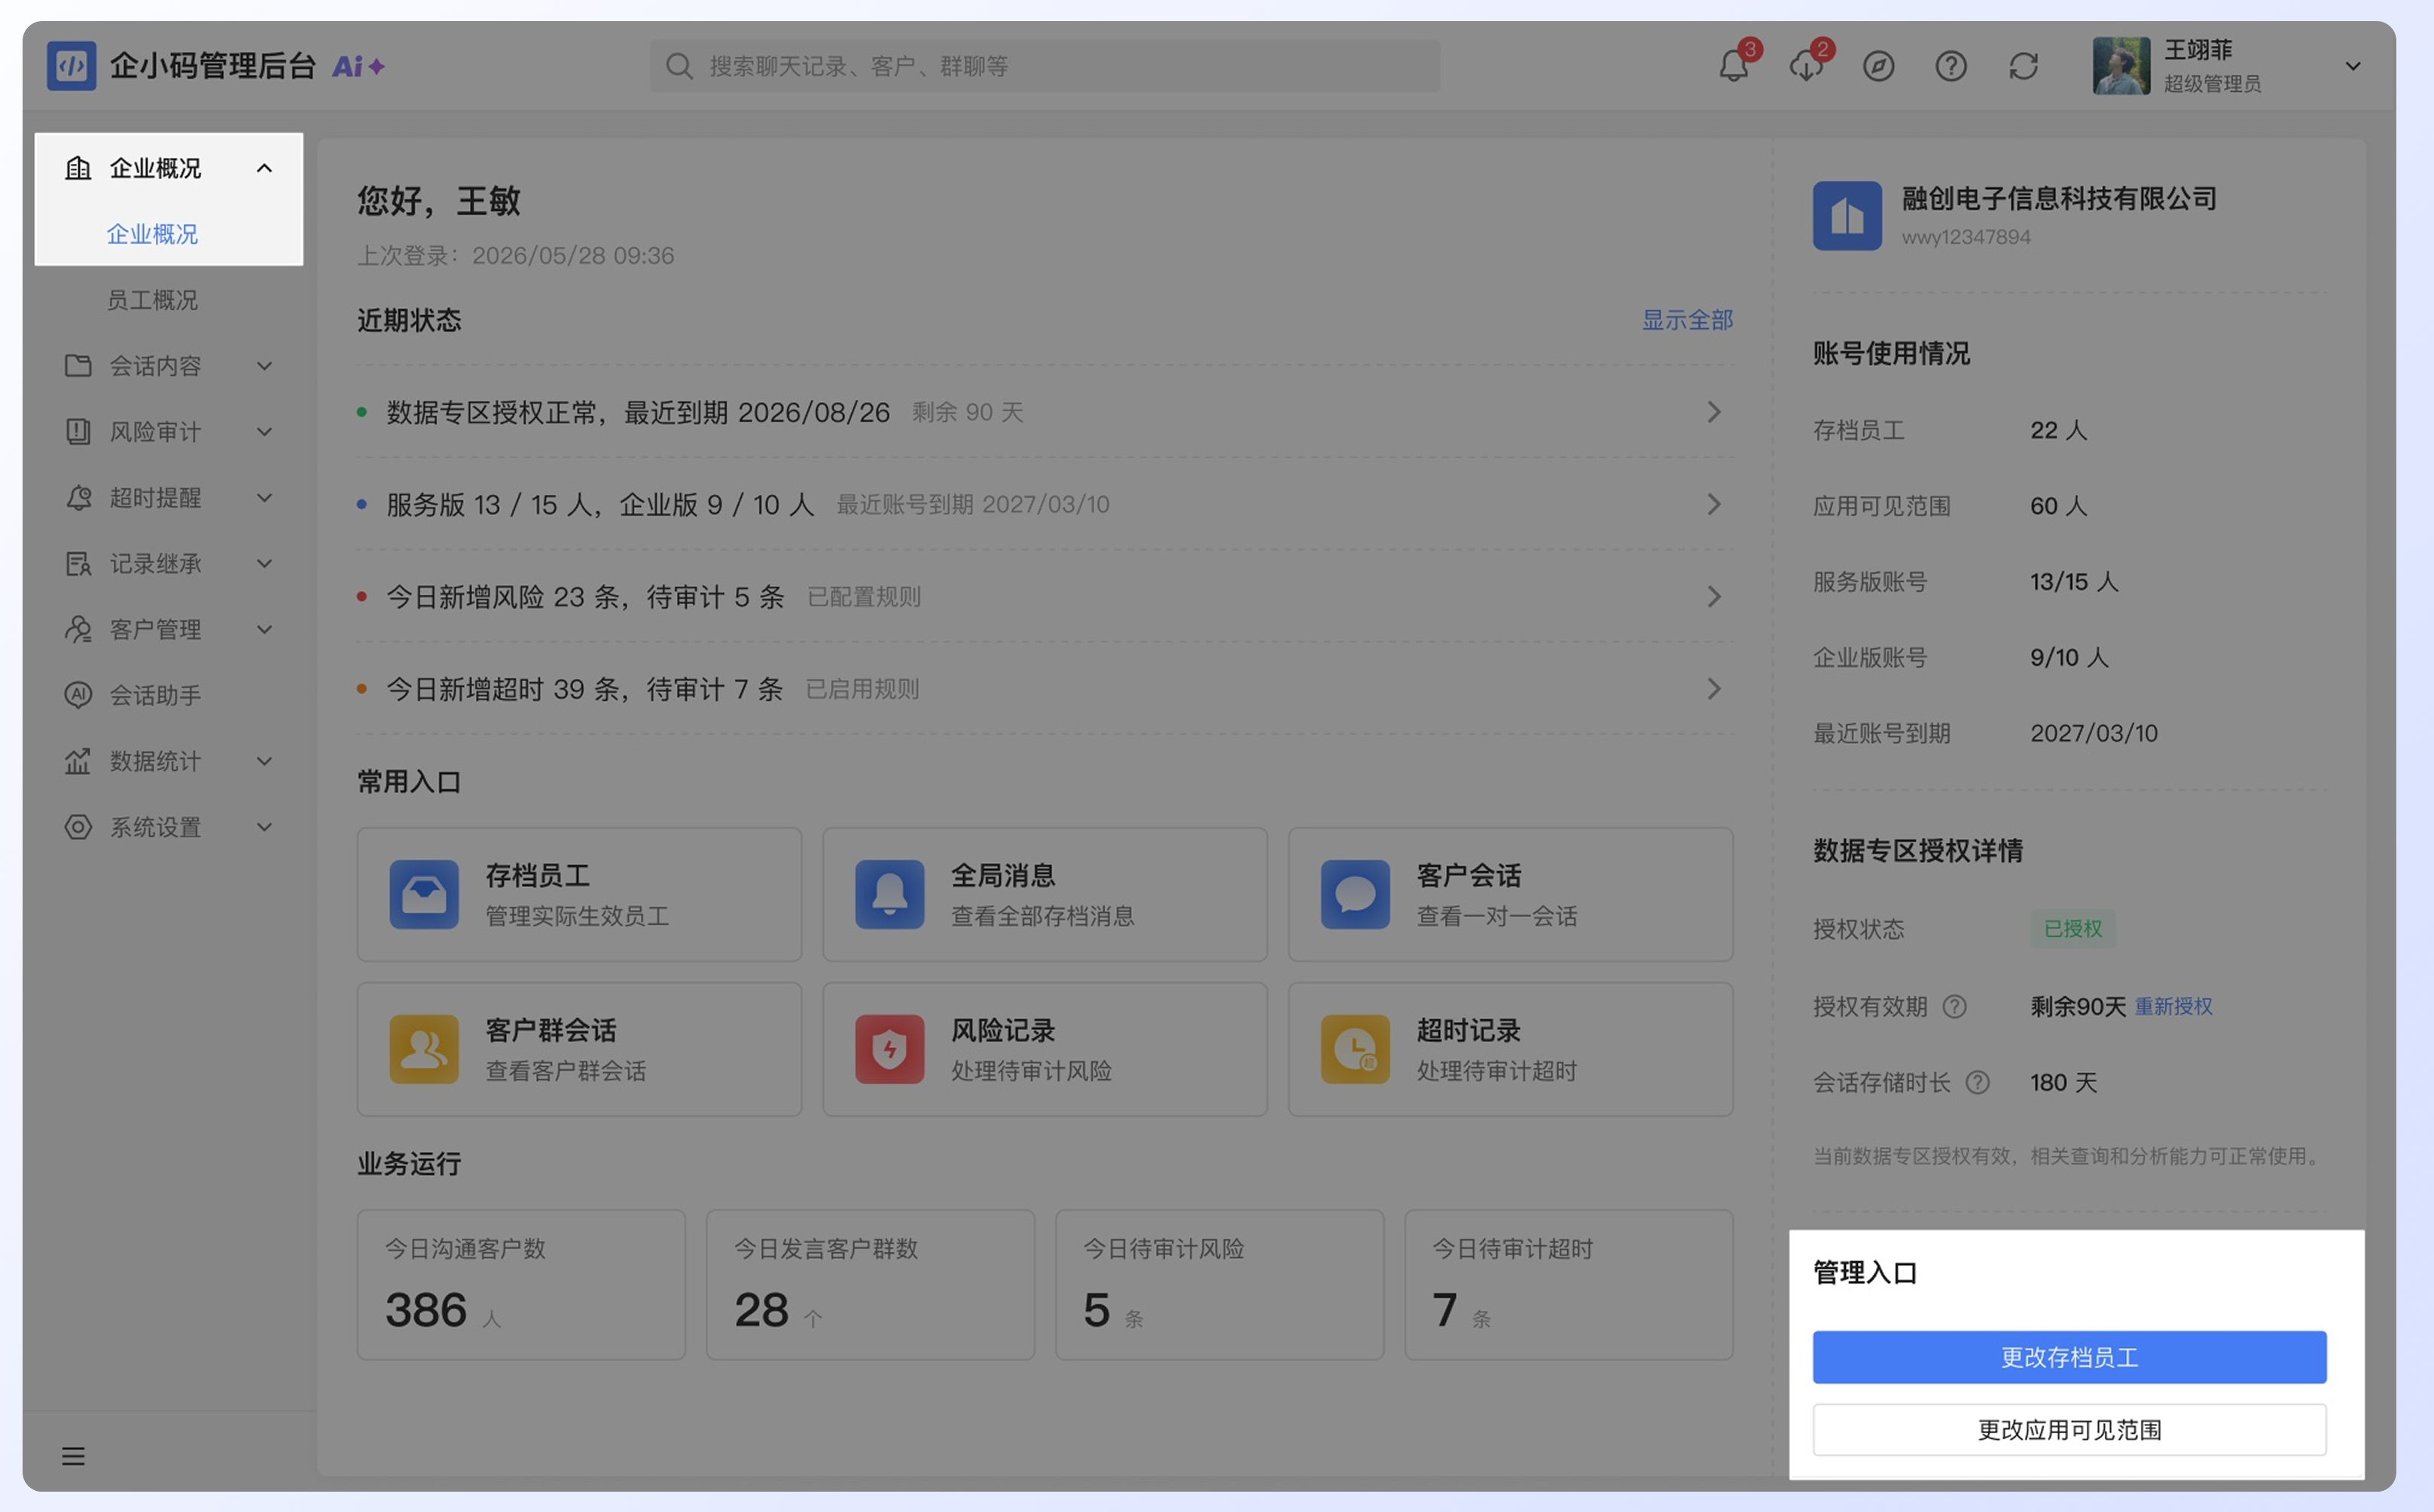Expand the 超时提醒 sidebar menu
The image size is (2434, 1512).
point(264,498)
